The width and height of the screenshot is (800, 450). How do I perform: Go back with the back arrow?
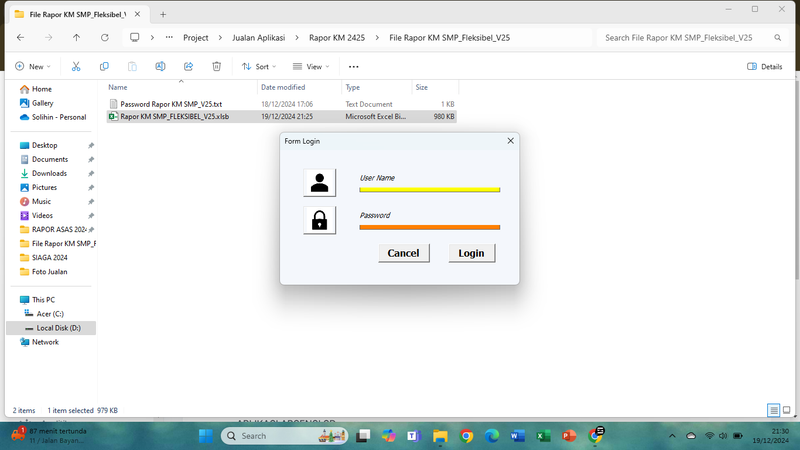coord(20,37)
